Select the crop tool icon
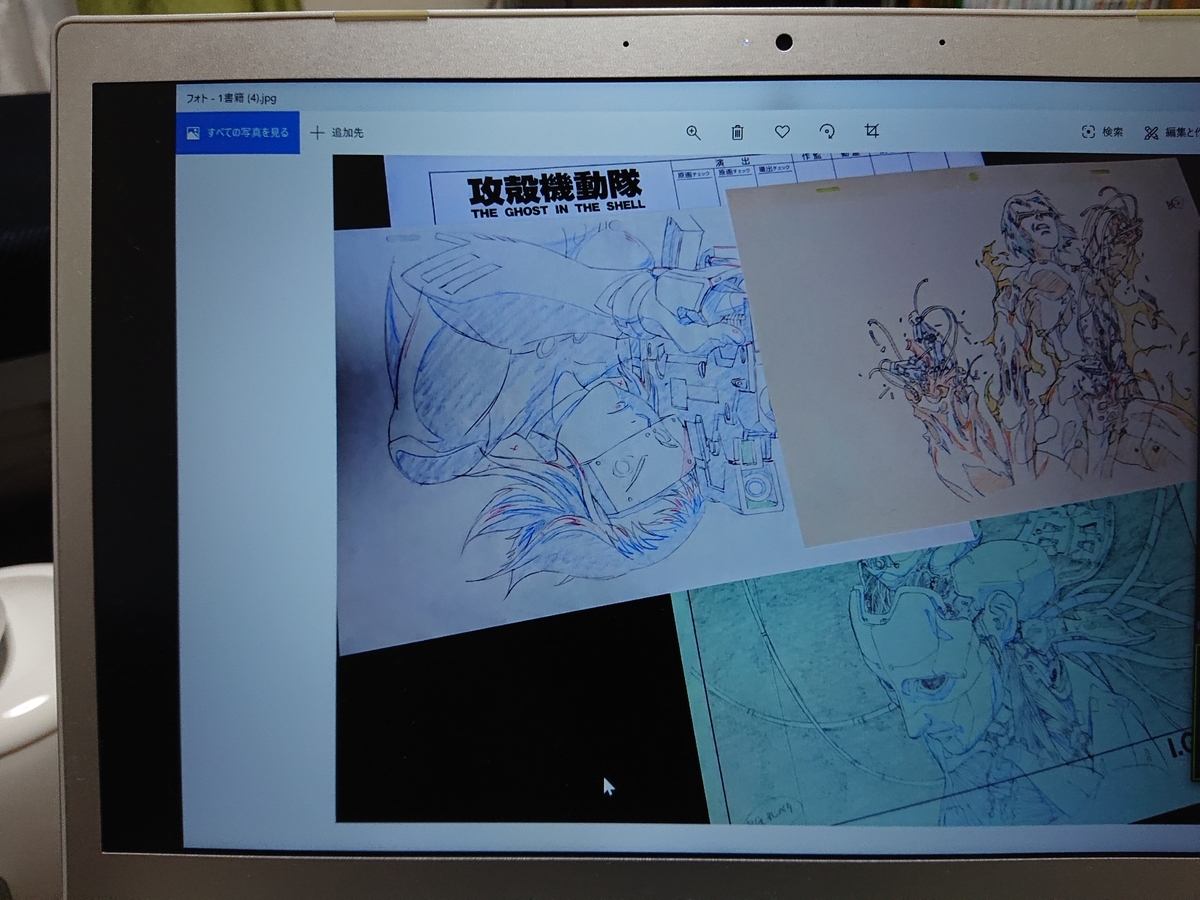This screenshot has height=900, width=1200. coord(871,131)
